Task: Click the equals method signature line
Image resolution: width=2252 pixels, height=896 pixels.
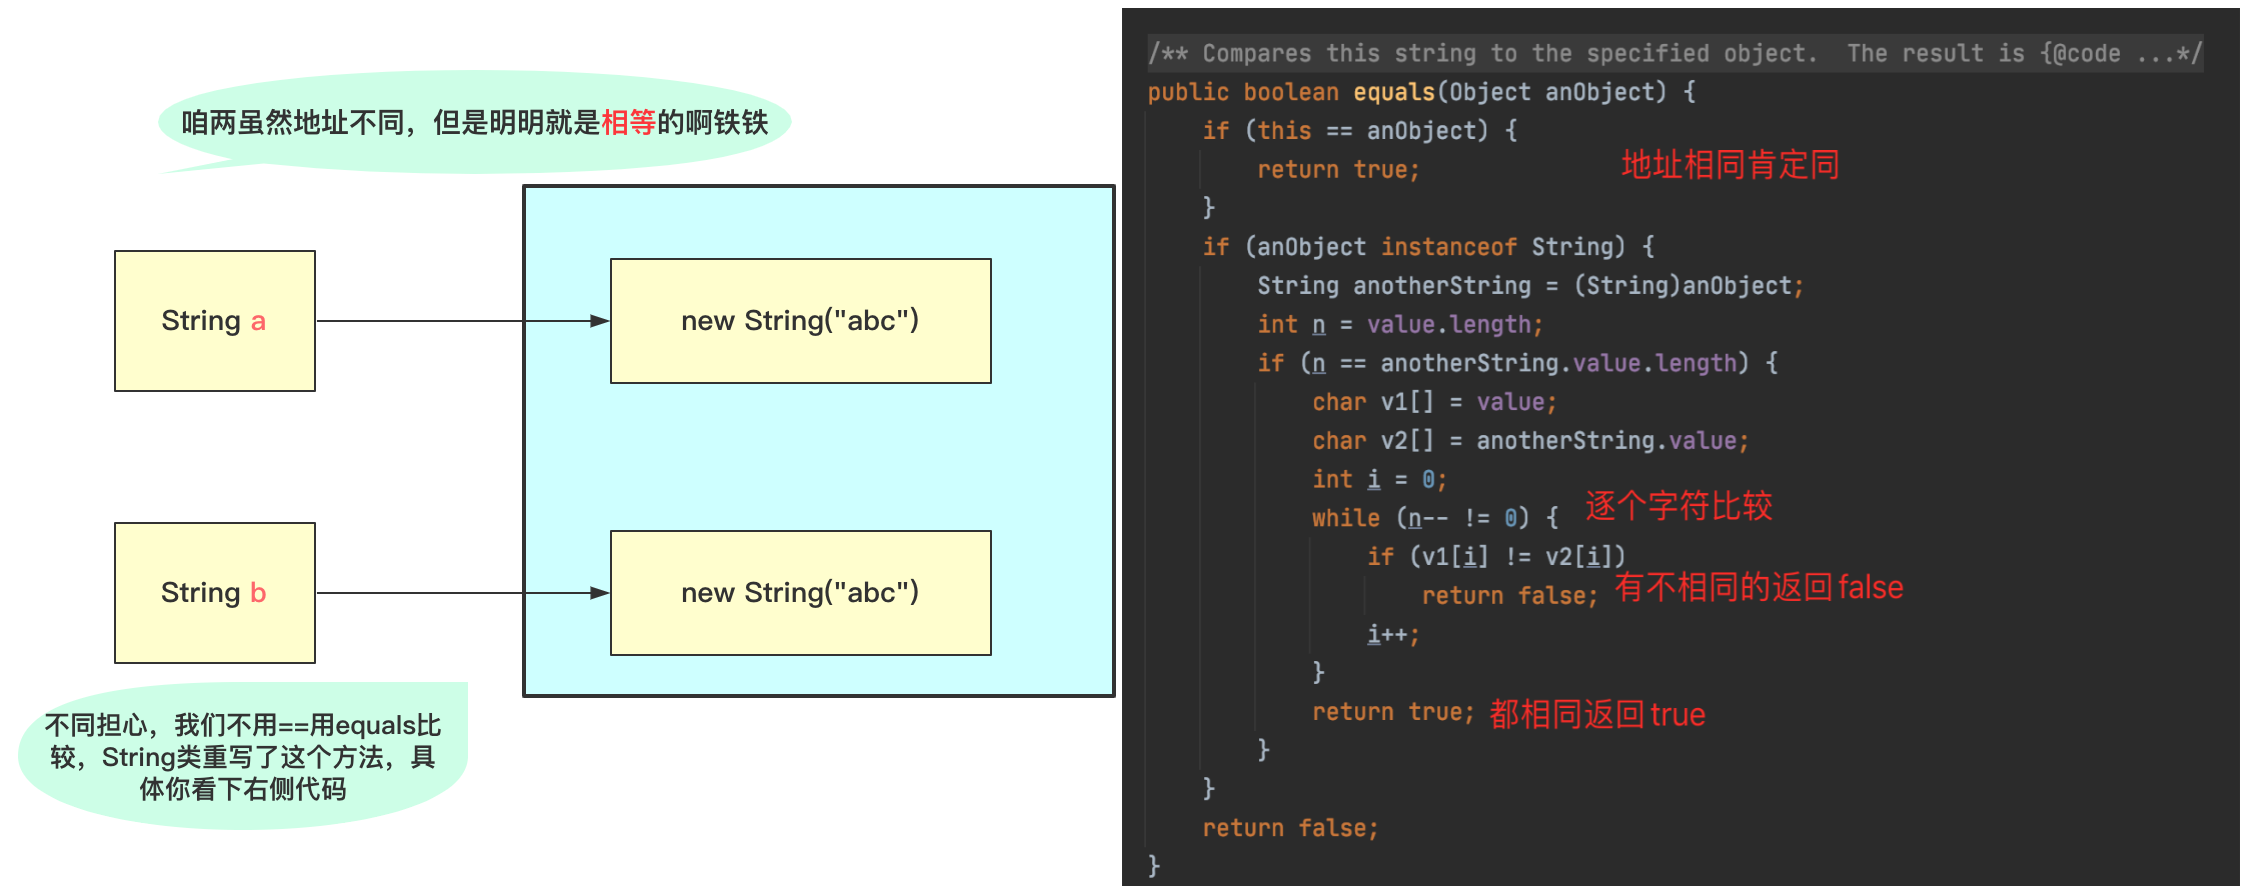Action: point(1420,92)
